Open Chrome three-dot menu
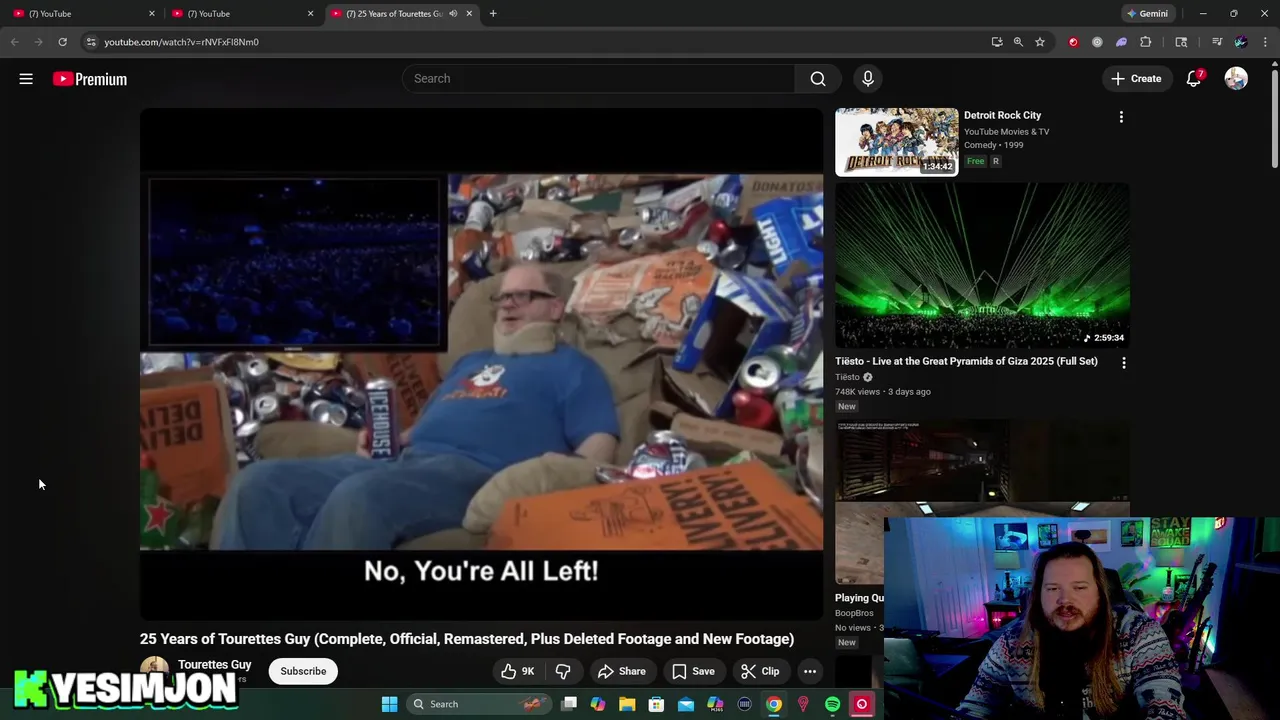Viewport: 1280px width, 720px height. (x=1266, y=42)
